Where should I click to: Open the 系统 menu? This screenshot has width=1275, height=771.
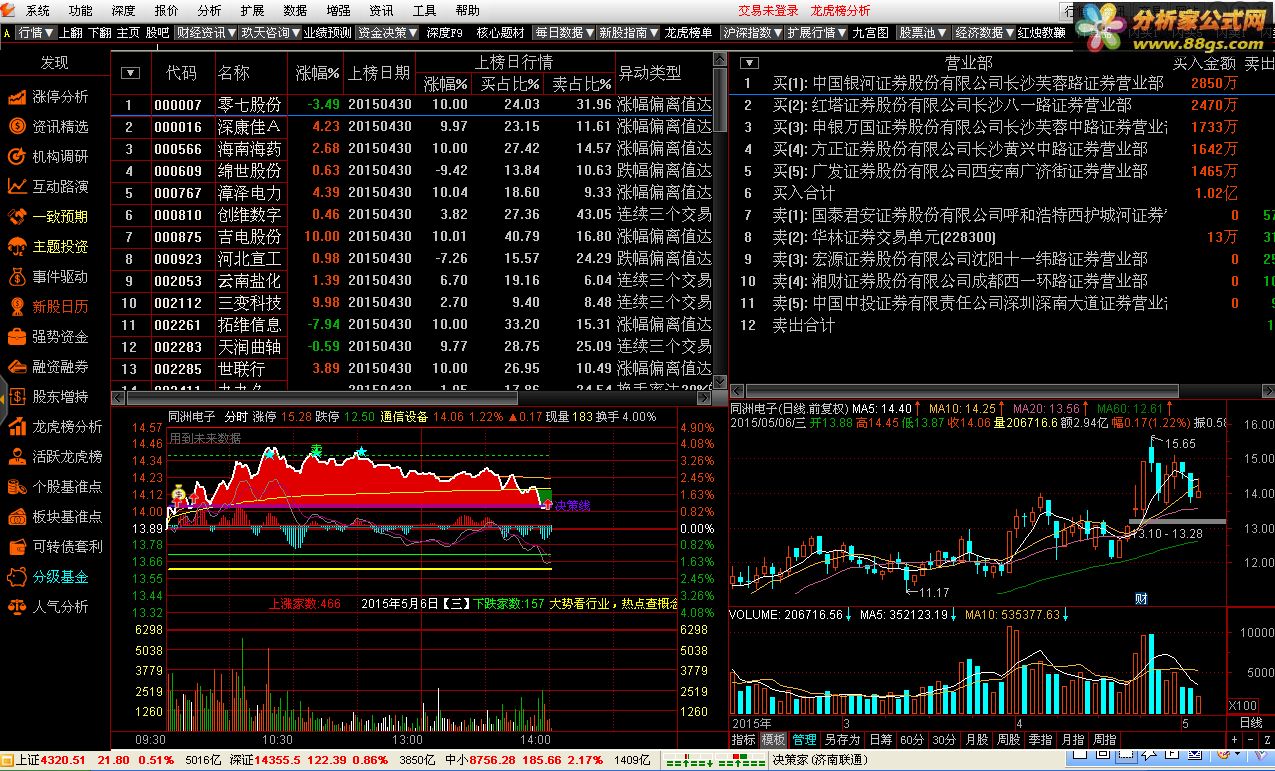pos(37,11)
